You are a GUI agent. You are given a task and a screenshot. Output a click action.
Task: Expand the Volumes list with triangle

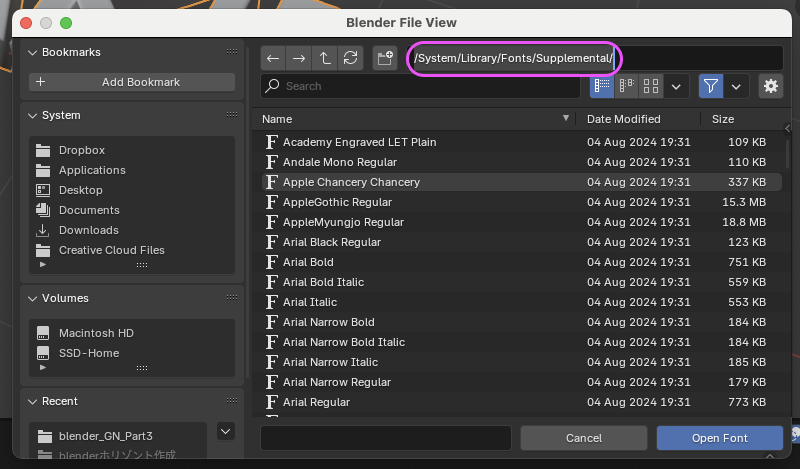(43, 367)
